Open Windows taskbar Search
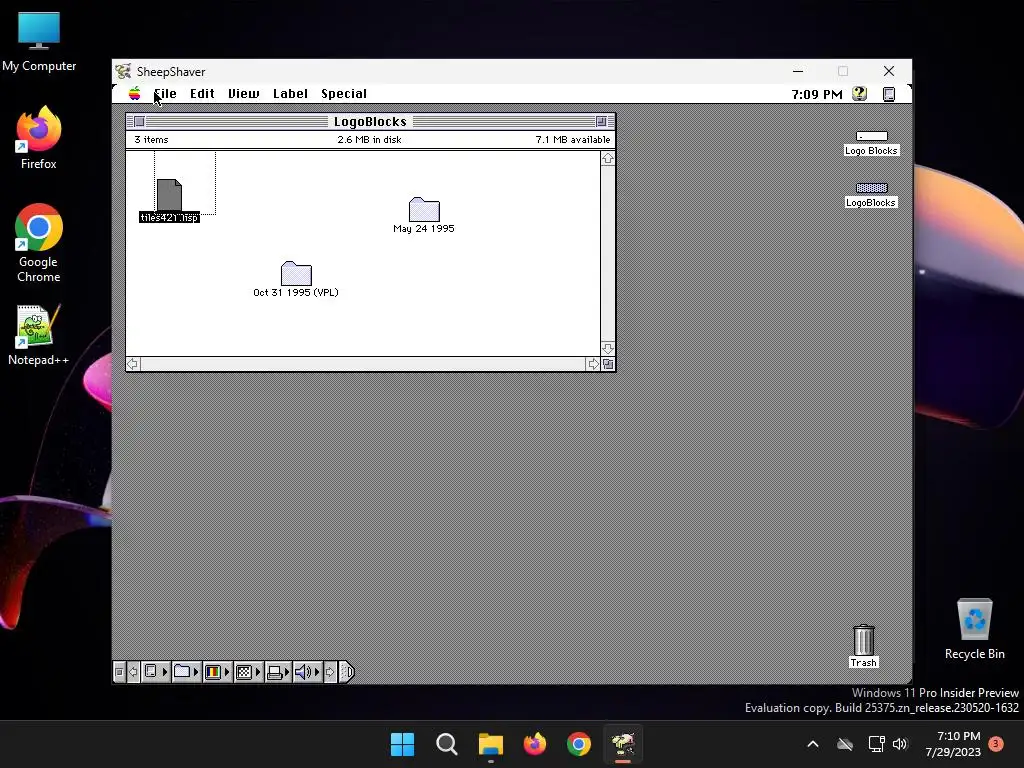Screen dimensions: 1024x768 point(447,744)
